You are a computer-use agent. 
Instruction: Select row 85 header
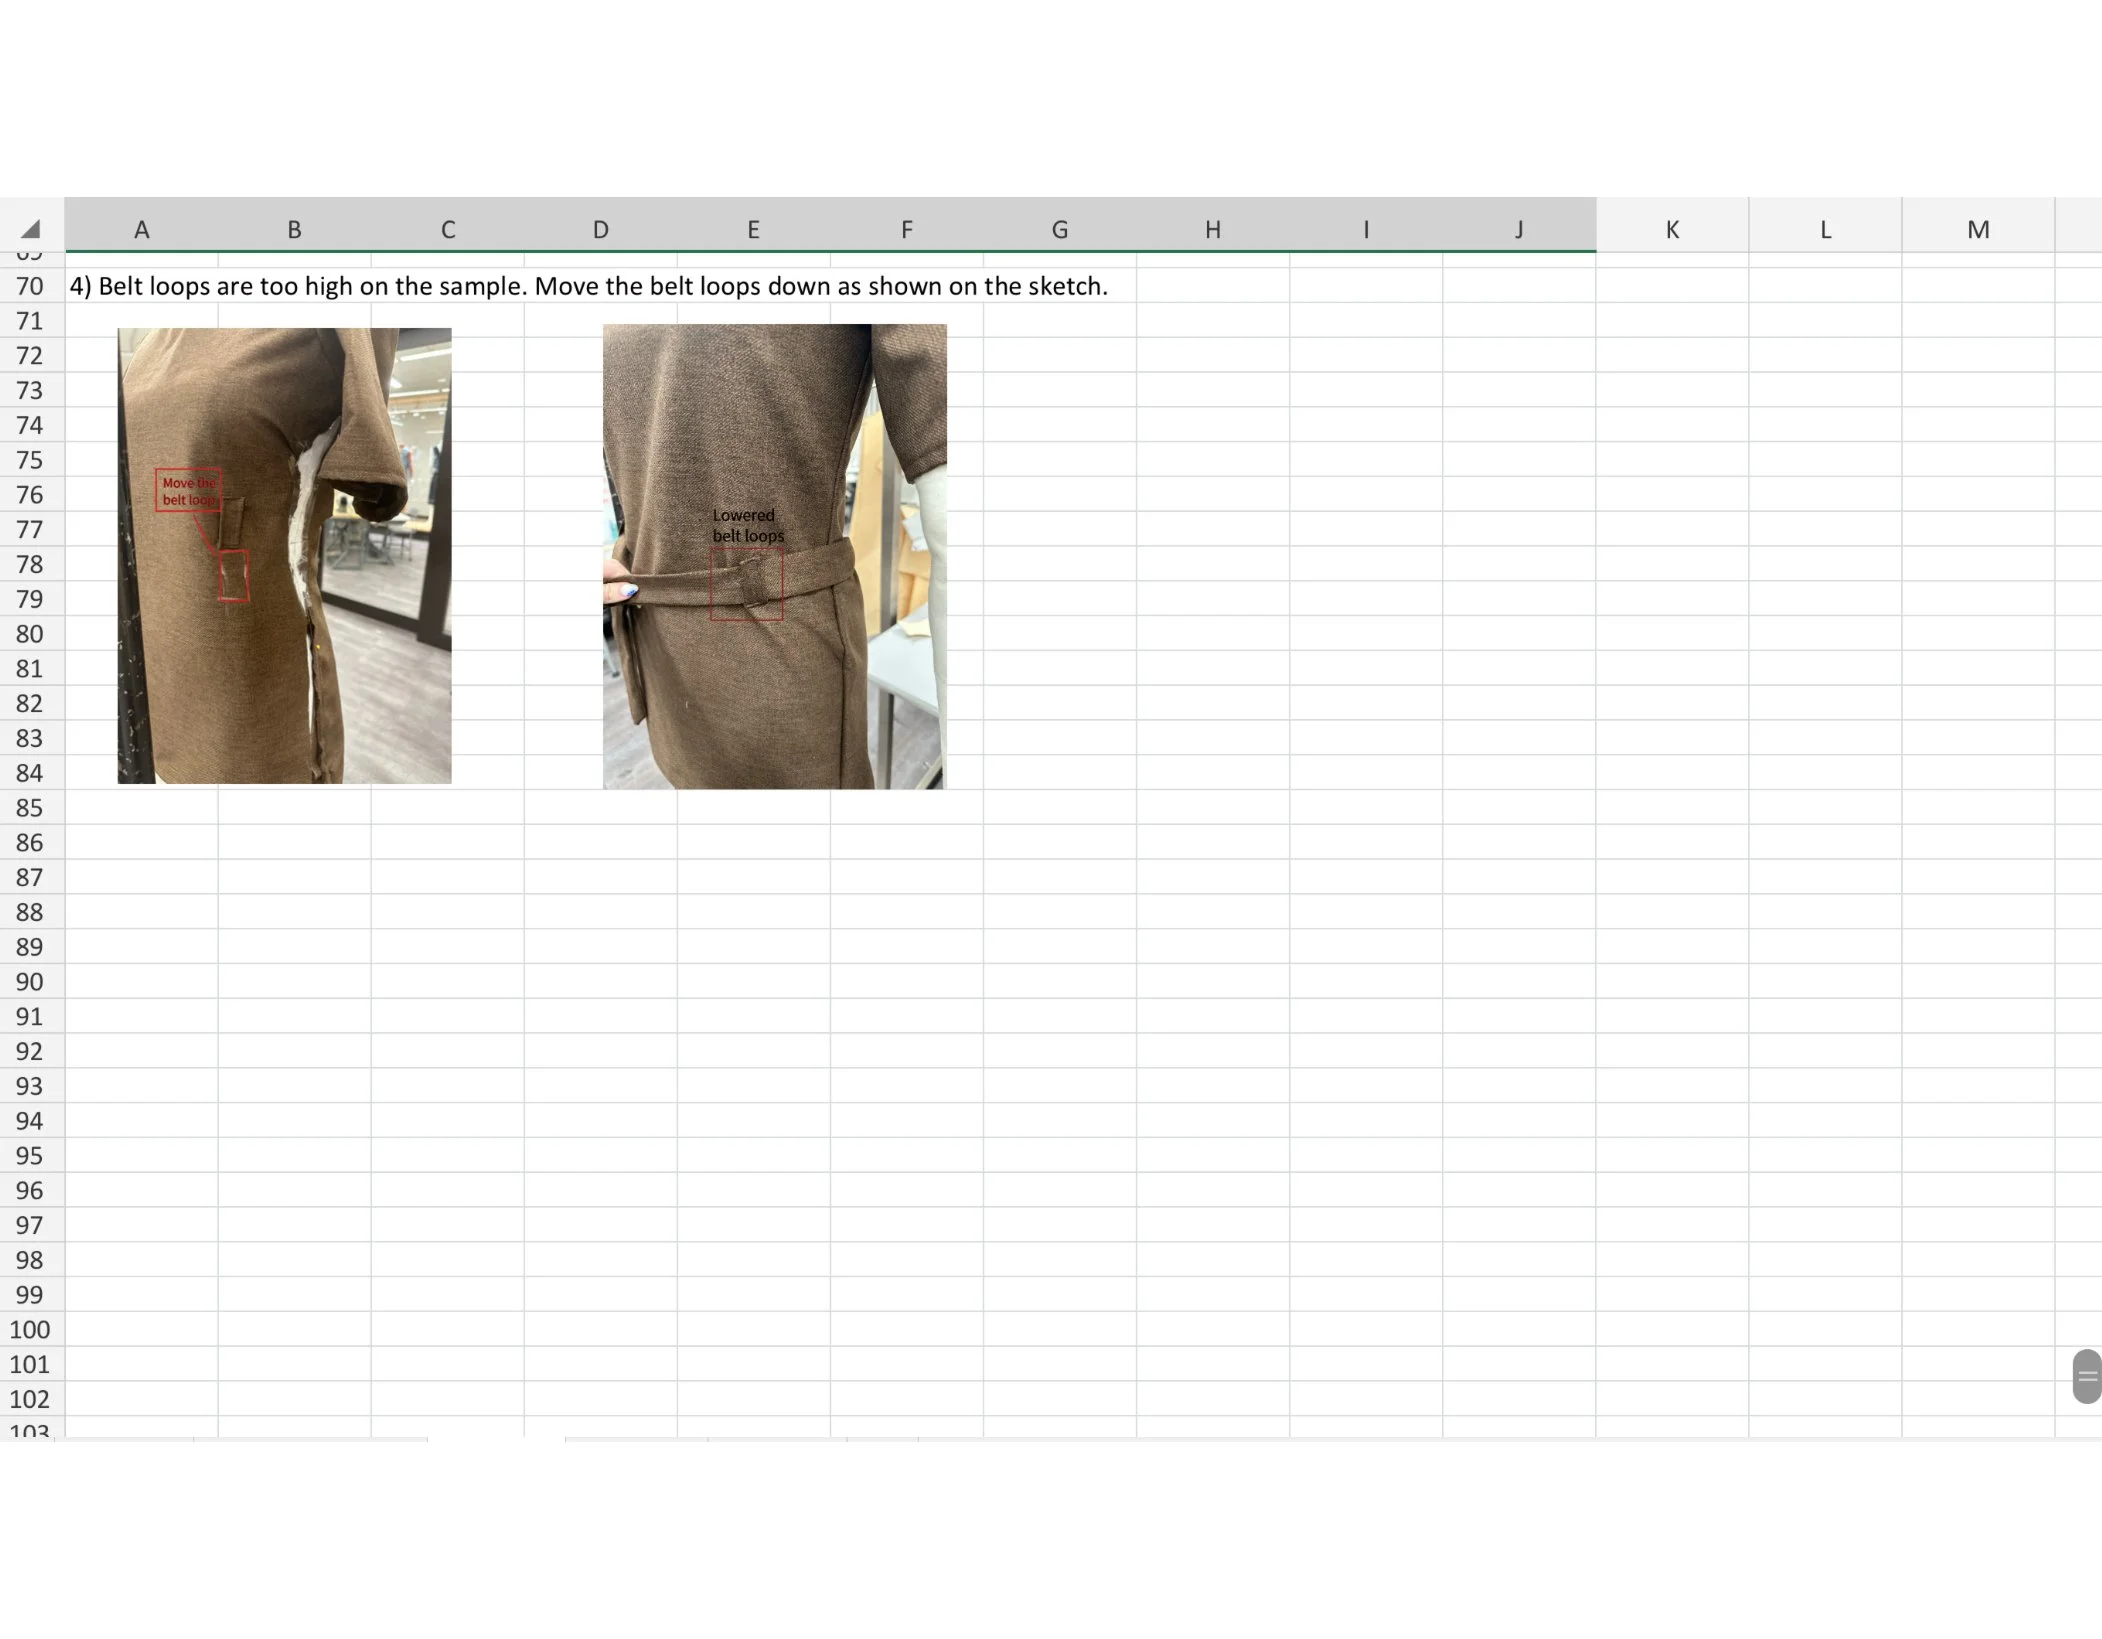(x=30, y=808)
